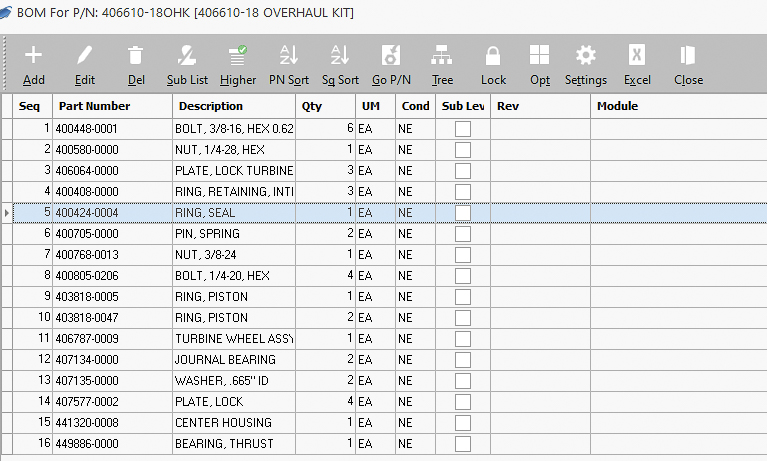Check Sub Lev box for RING, SEAL row
This screenshot has width=767, height=461.
[463, 213]
